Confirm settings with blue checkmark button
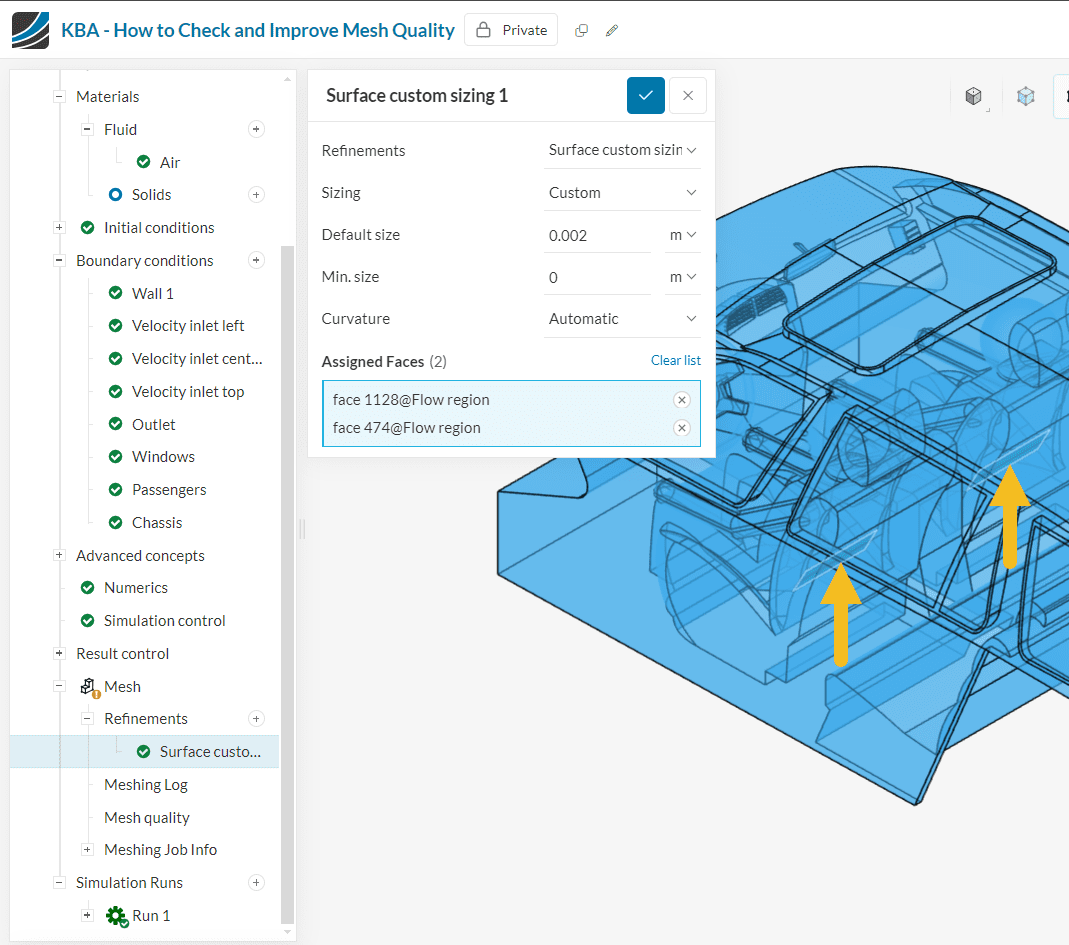1069x945 pixels. point(646,95)
